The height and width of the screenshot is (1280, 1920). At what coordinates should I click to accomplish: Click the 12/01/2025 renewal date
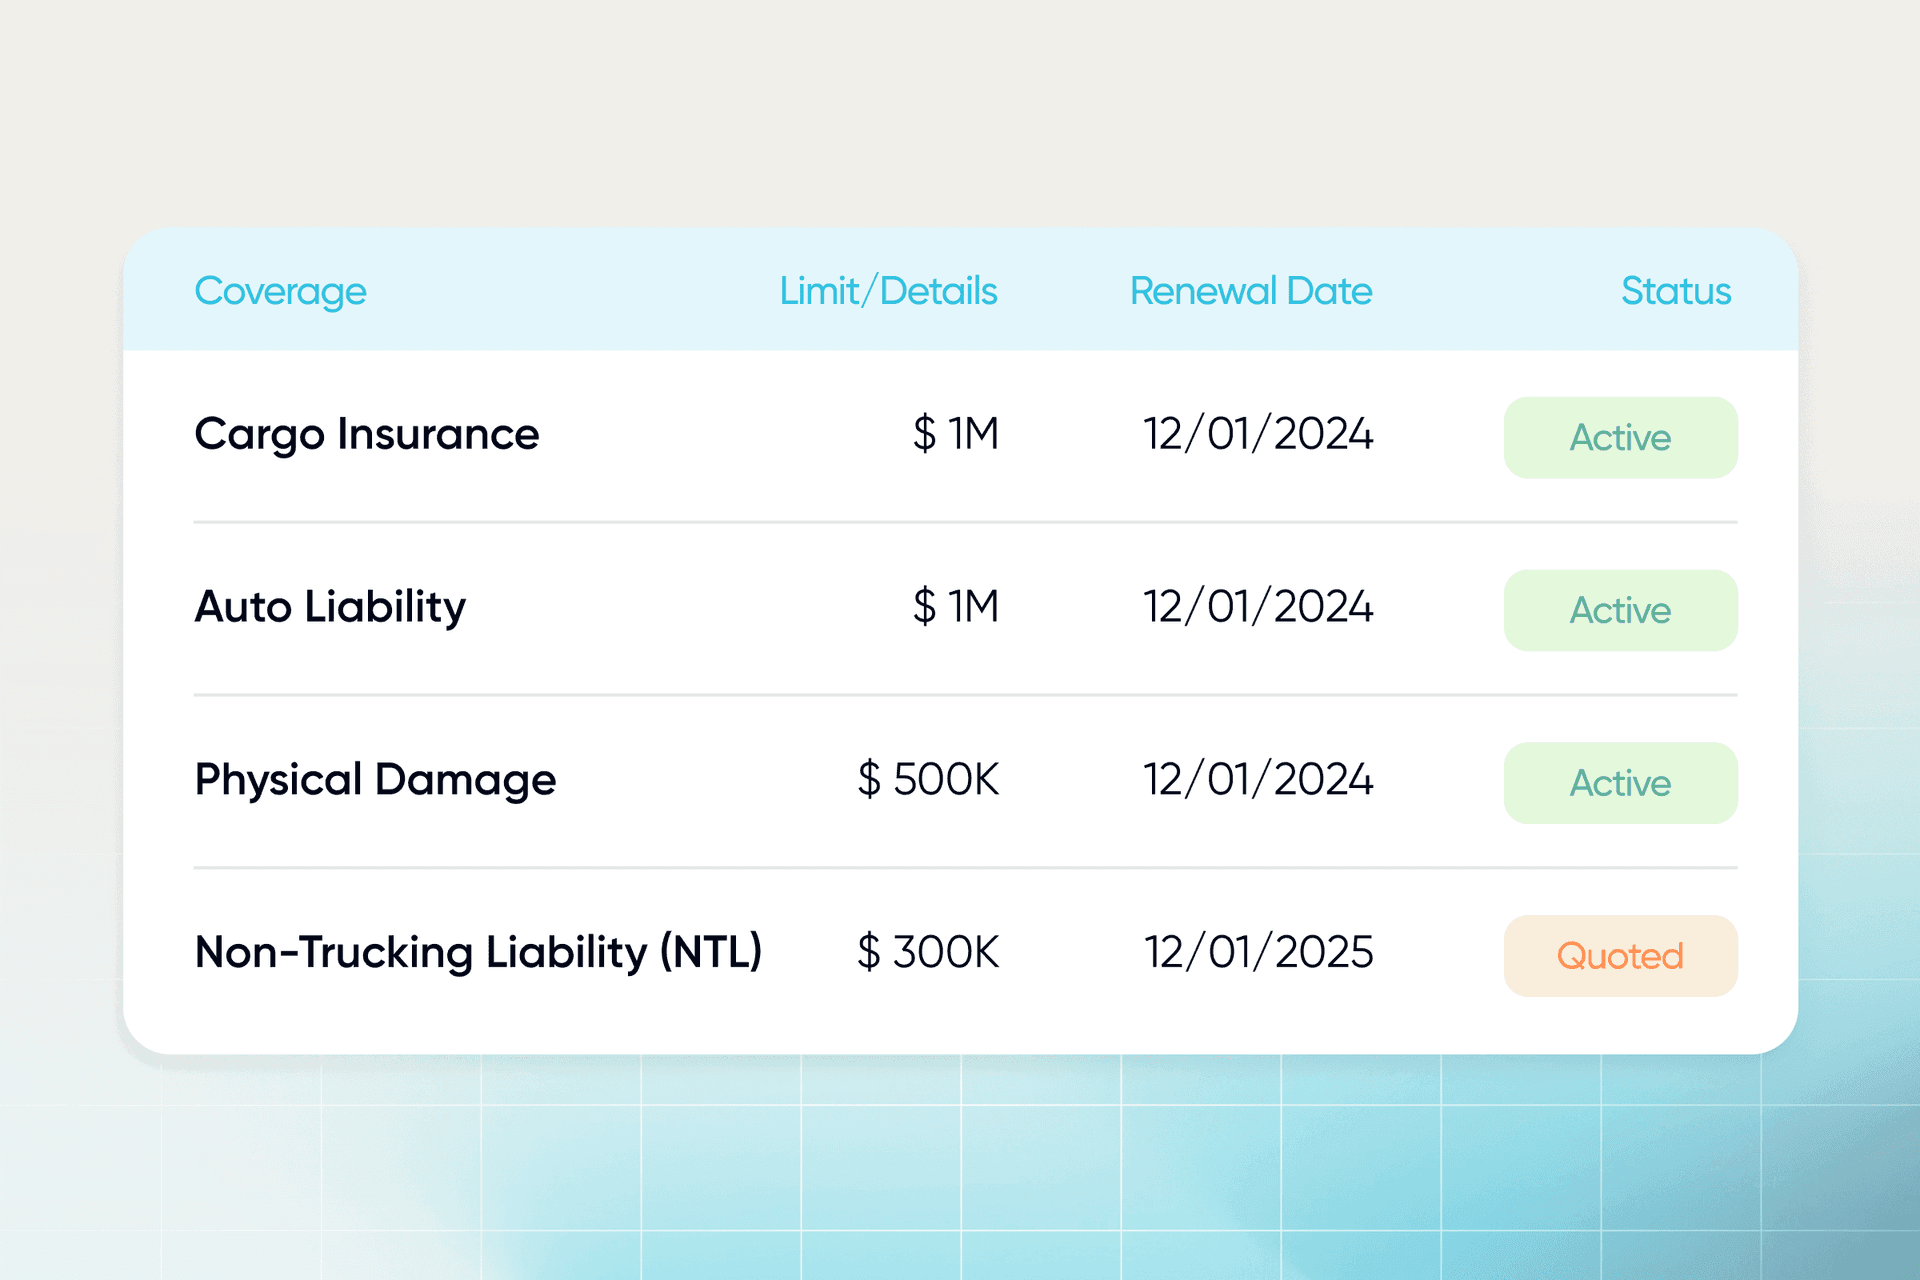[x=1258, y=952]
